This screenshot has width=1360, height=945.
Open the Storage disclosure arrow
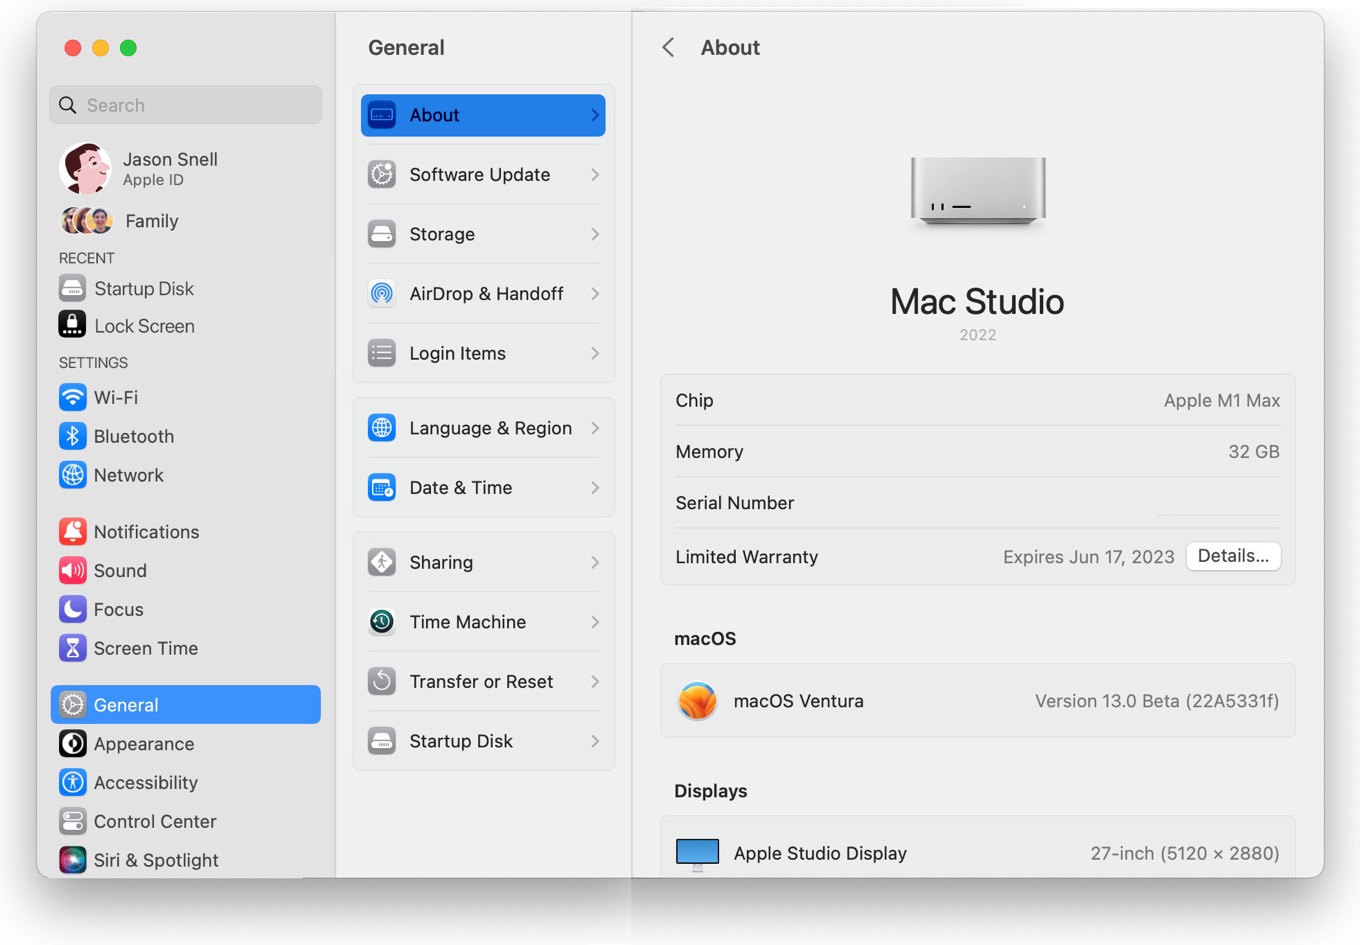[x=595, y=234]
